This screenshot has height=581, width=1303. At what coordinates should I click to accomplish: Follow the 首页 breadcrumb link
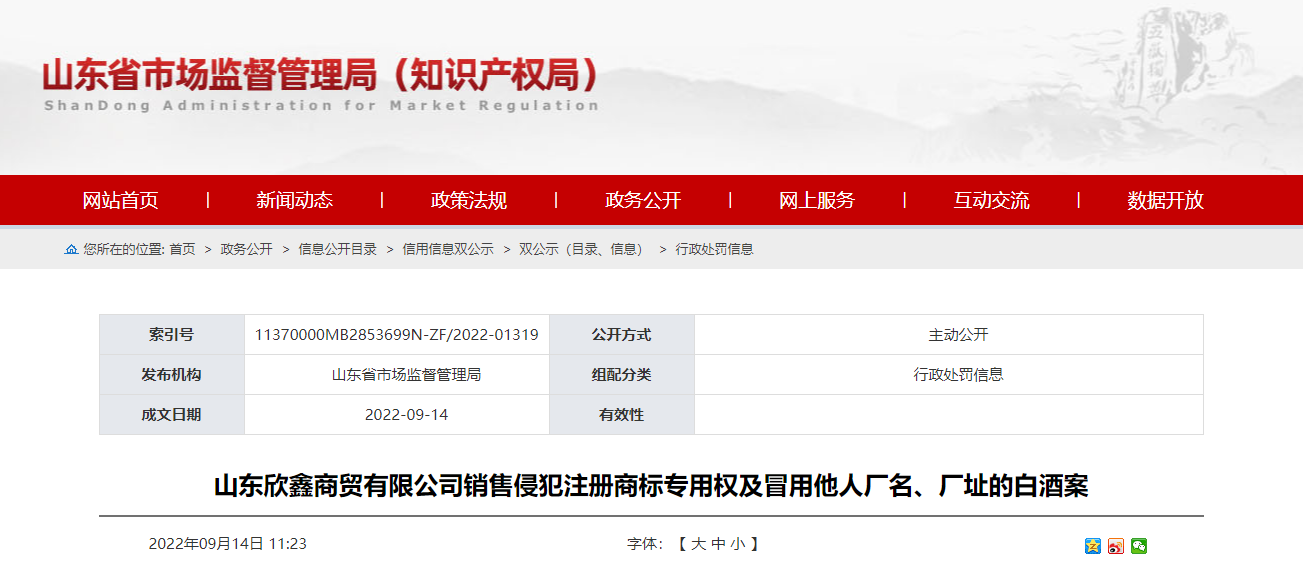(182, 249)
